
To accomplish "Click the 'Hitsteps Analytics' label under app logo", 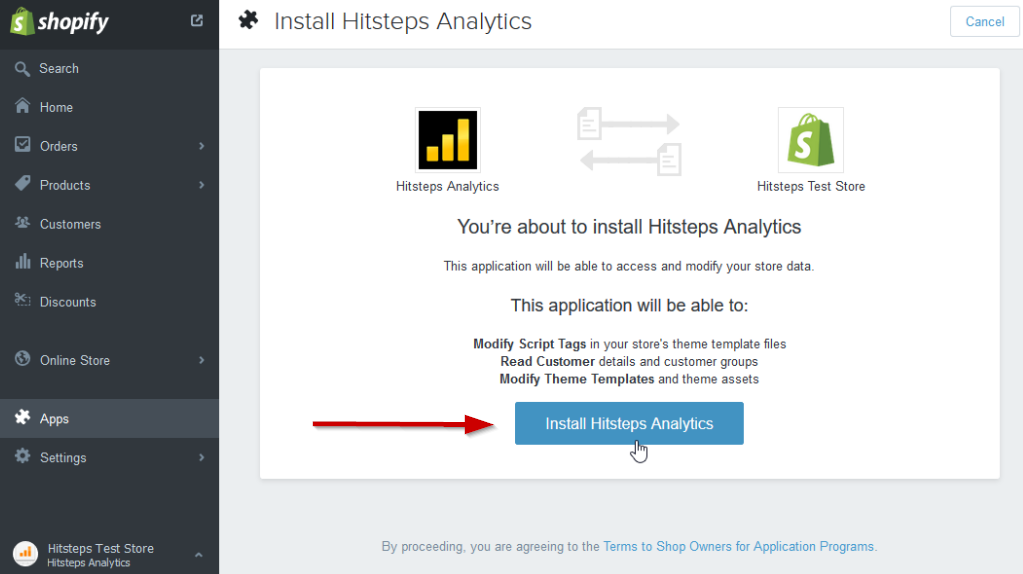I will click(448, 187).
